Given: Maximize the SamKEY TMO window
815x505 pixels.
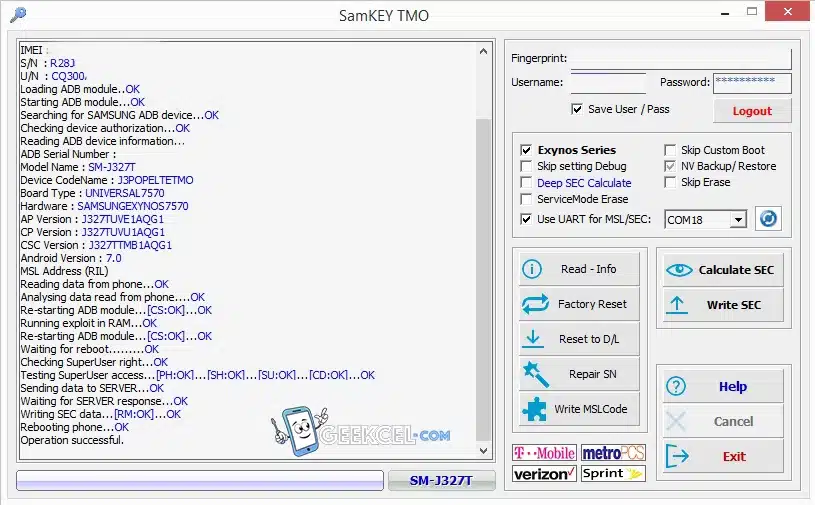Looking at the screenshot, I should [752, 11].
